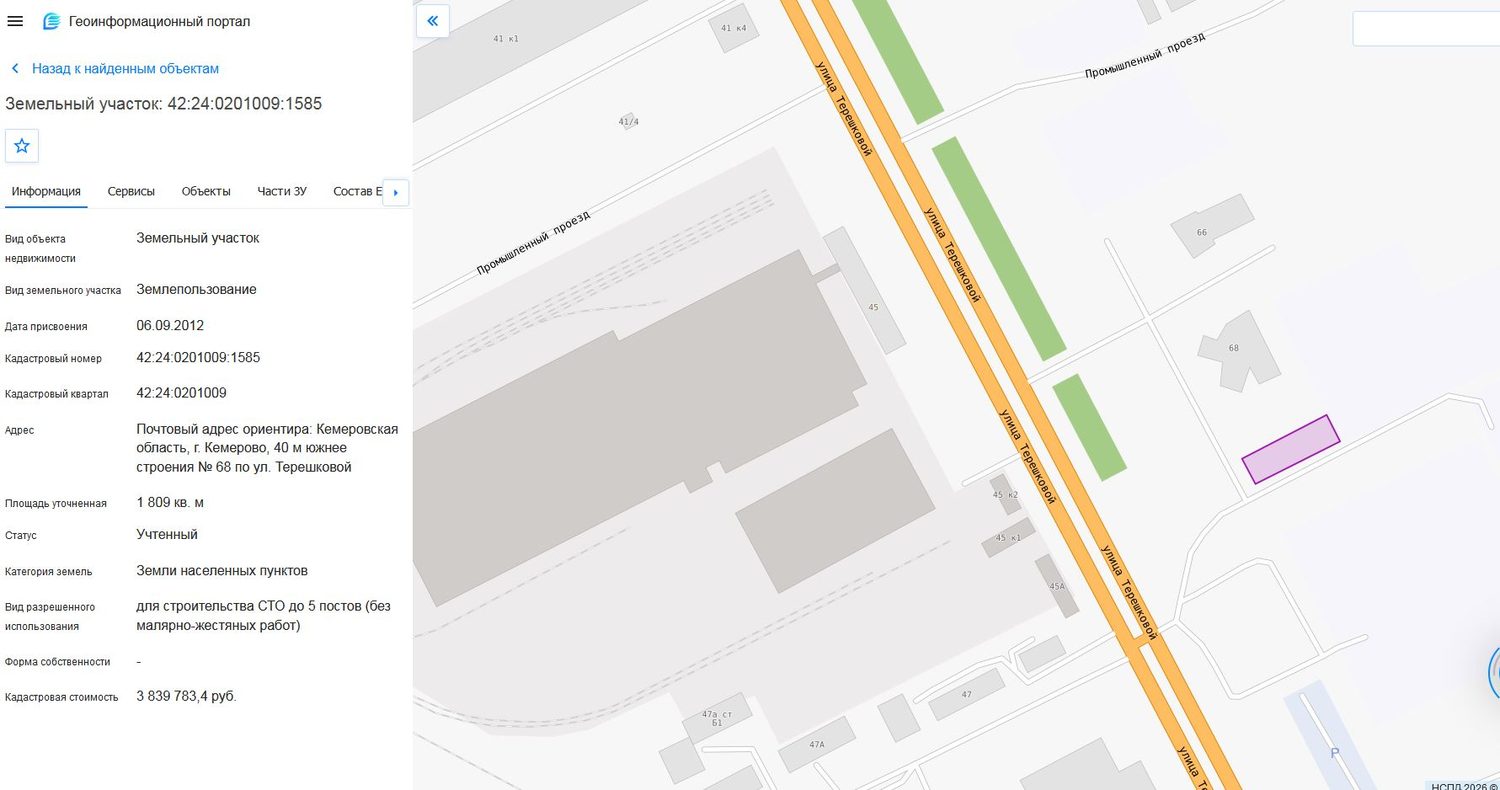The image size is (1500, 790).
Task: Focus the search field above the map
Action: [1426, 29]
